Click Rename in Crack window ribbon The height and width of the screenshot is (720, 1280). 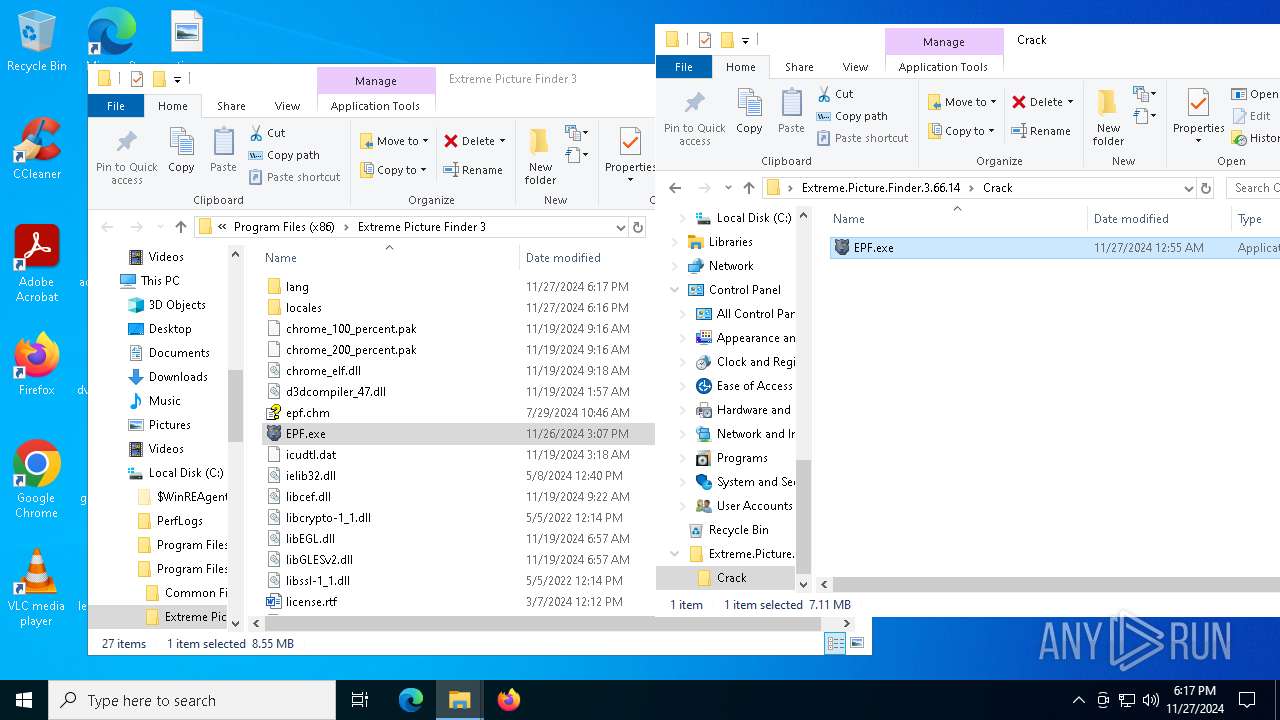click(1041, 131)
